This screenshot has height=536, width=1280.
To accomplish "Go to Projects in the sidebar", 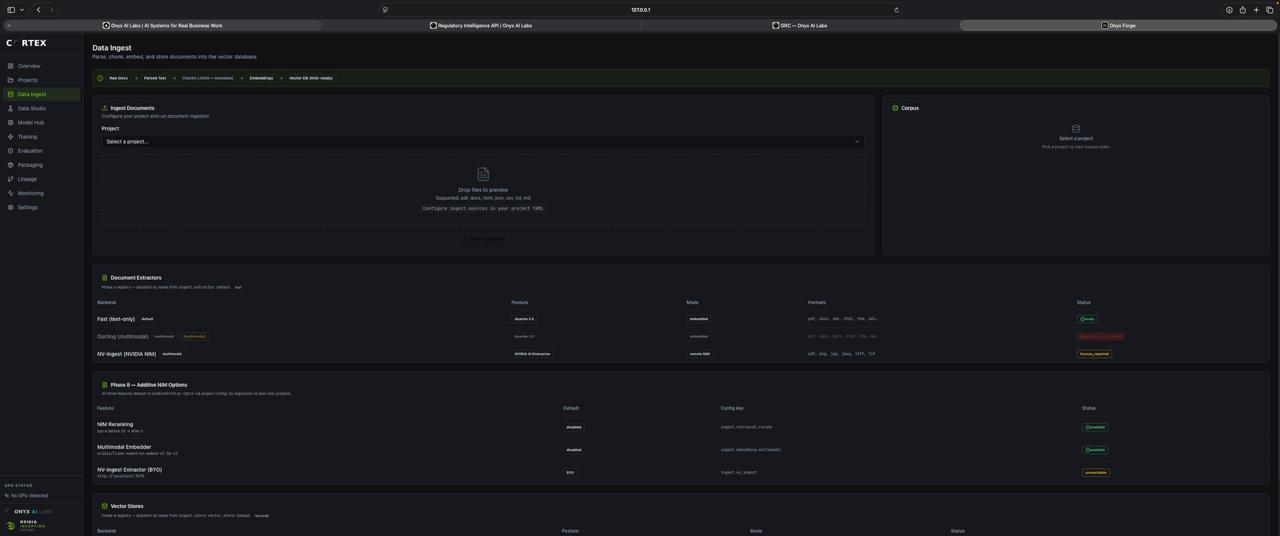I will (x=41, y=80).
